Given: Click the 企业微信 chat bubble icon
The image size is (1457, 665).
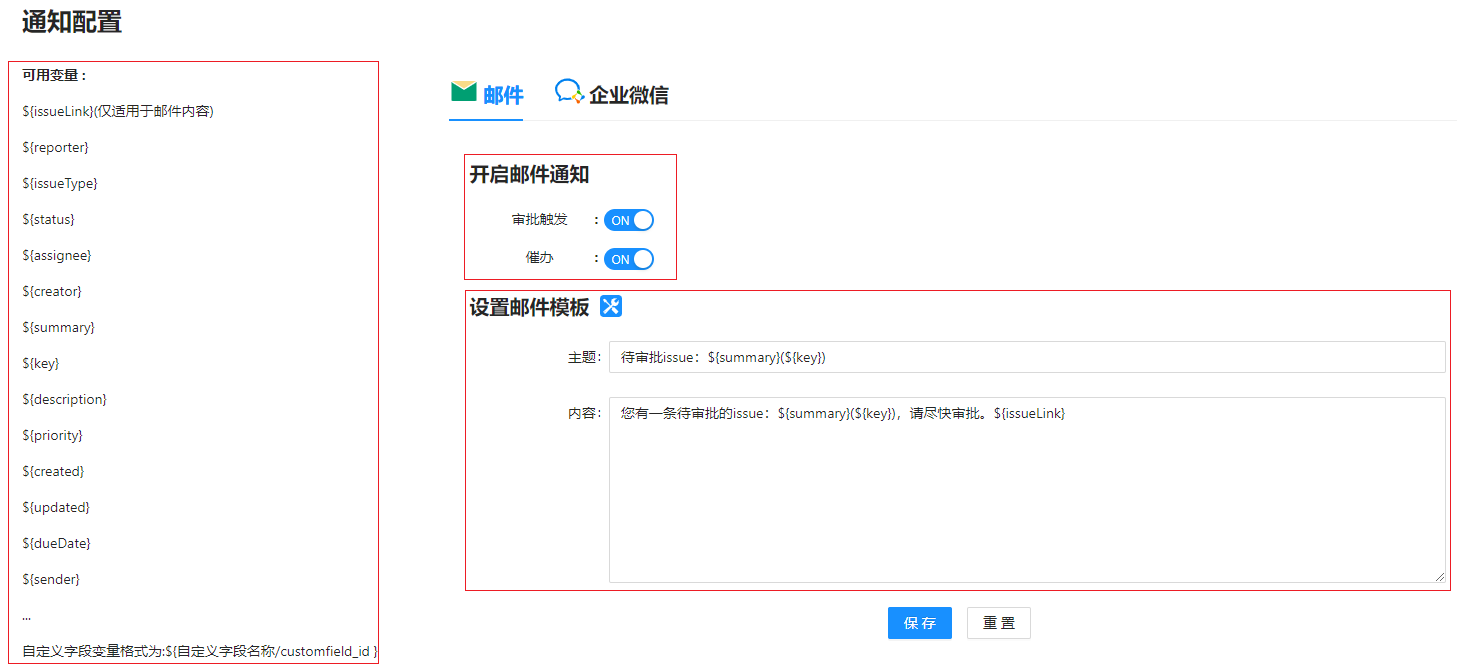Looking at the screenshot, I should coord(568,92).
